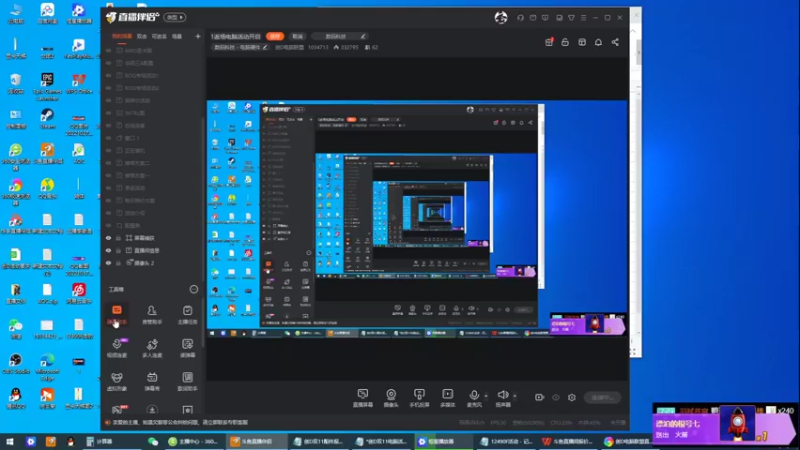Click the rocket gift notification banner

pos(725,425)
